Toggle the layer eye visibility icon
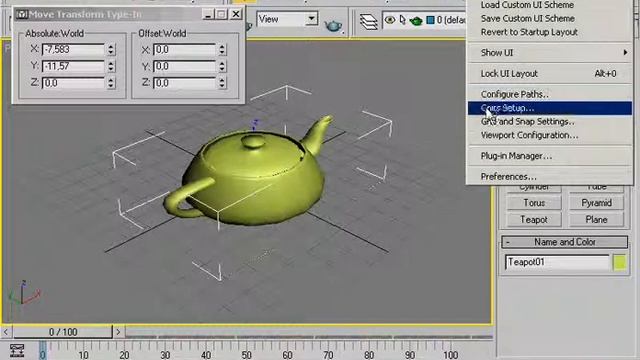Screen dimensions: 640x360 click(x=390, y=20)
